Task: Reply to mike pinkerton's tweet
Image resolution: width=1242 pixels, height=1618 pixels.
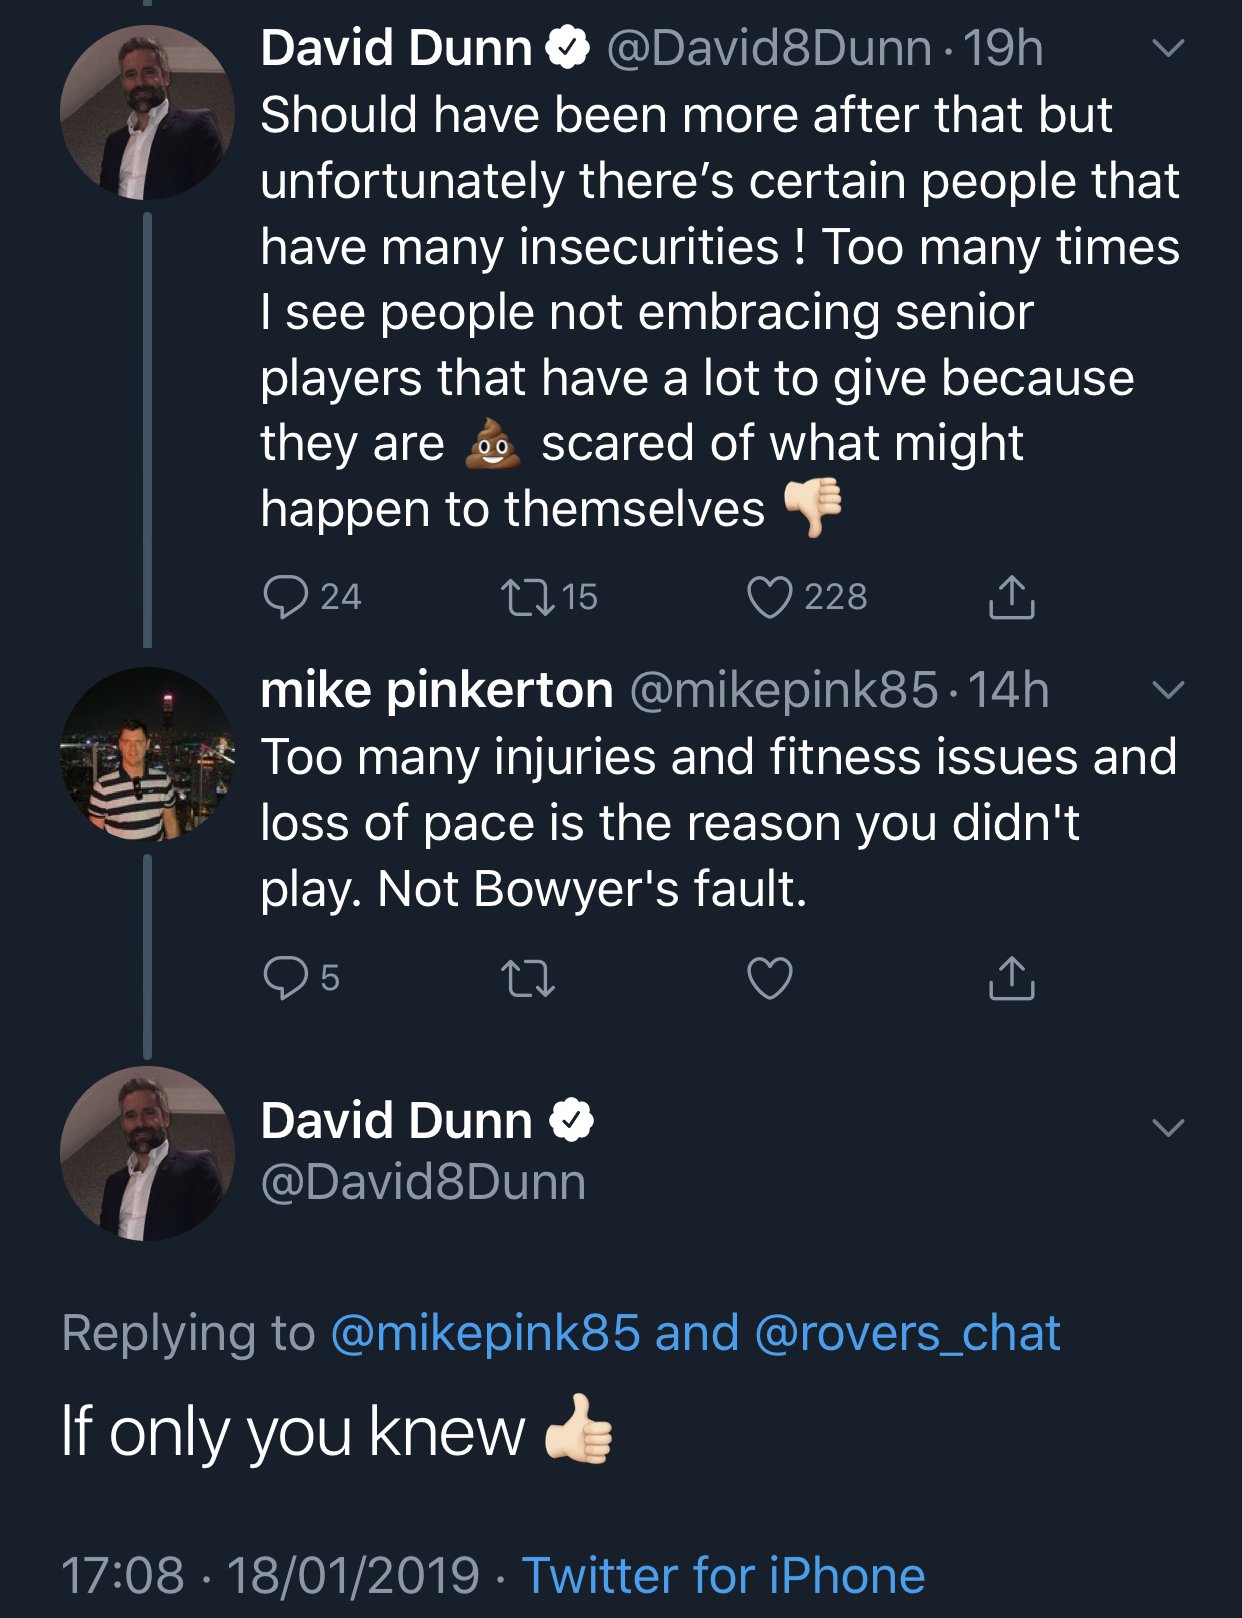Action: pyautogui.click(x=285, y=977)
